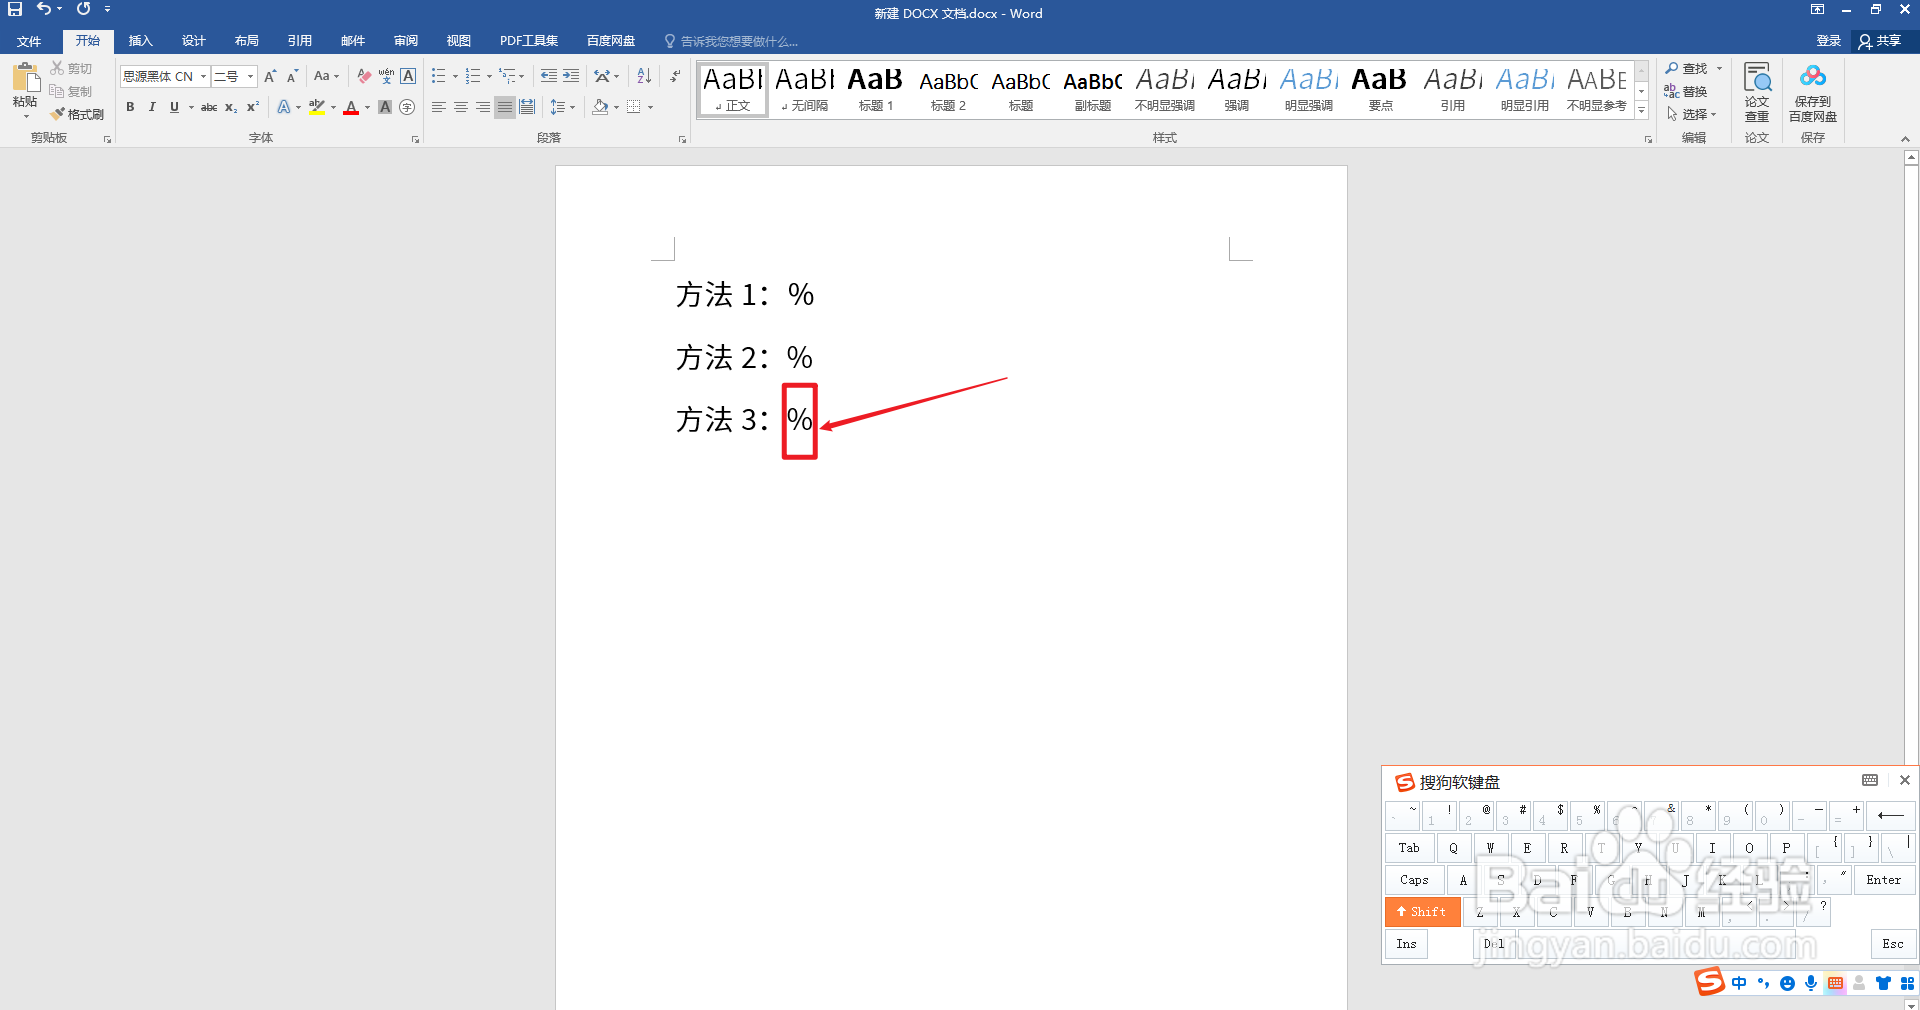Toggle italic formatting
Image resolution: width=1920 pixels, height=1010 pixels.
pos(152,107)
